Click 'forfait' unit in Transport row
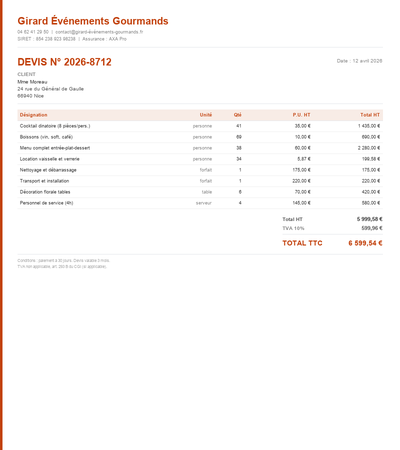 (206, 181)
